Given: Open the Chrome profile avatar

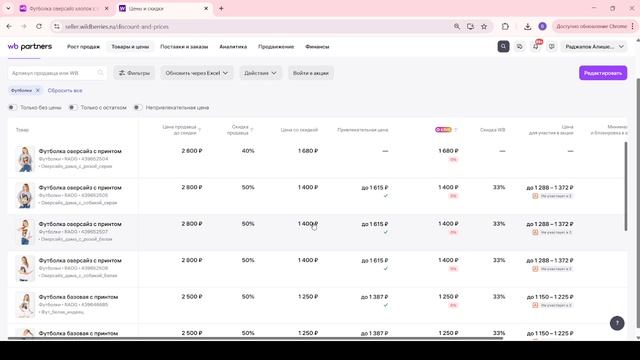Looking at the screenshot, I should pyautogui.click(x=542, y=27).
